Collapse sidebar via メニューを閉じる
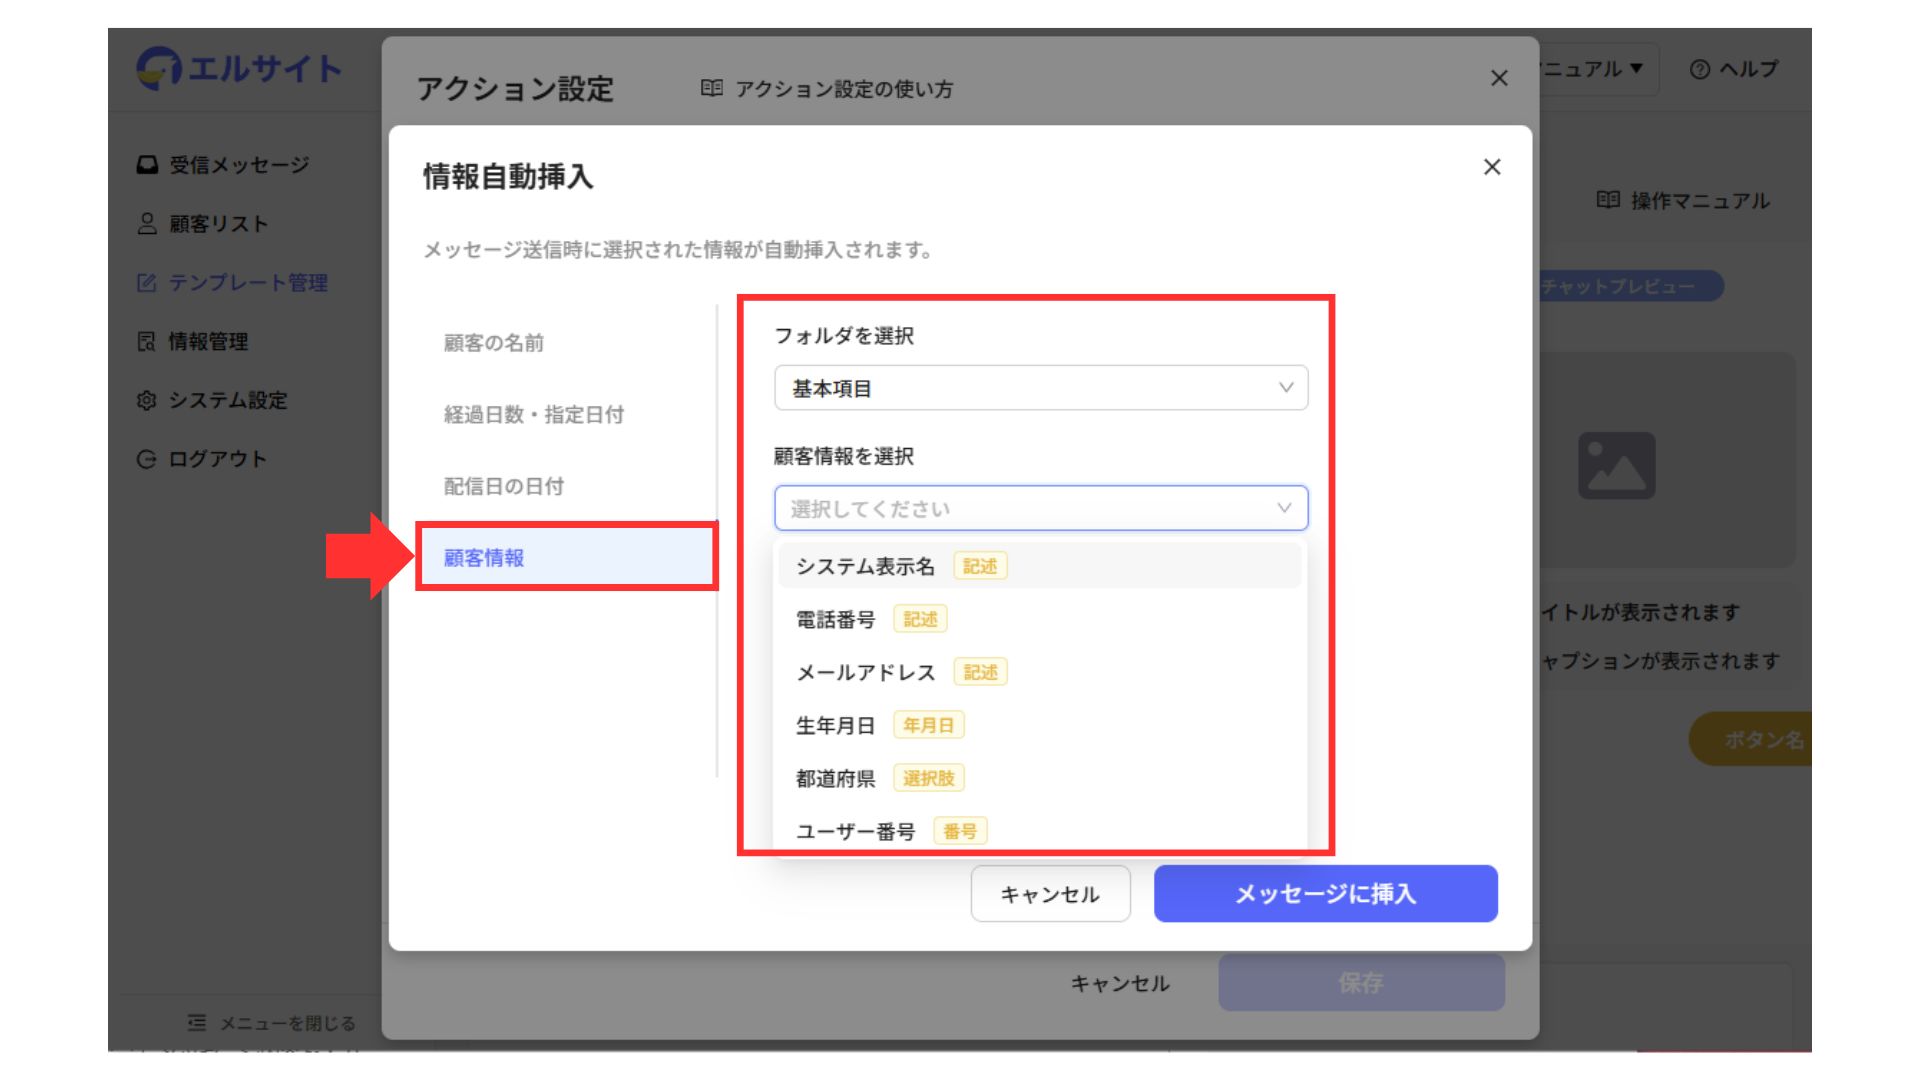This screenshot has width=1920, height=1080. point(272,1023)
